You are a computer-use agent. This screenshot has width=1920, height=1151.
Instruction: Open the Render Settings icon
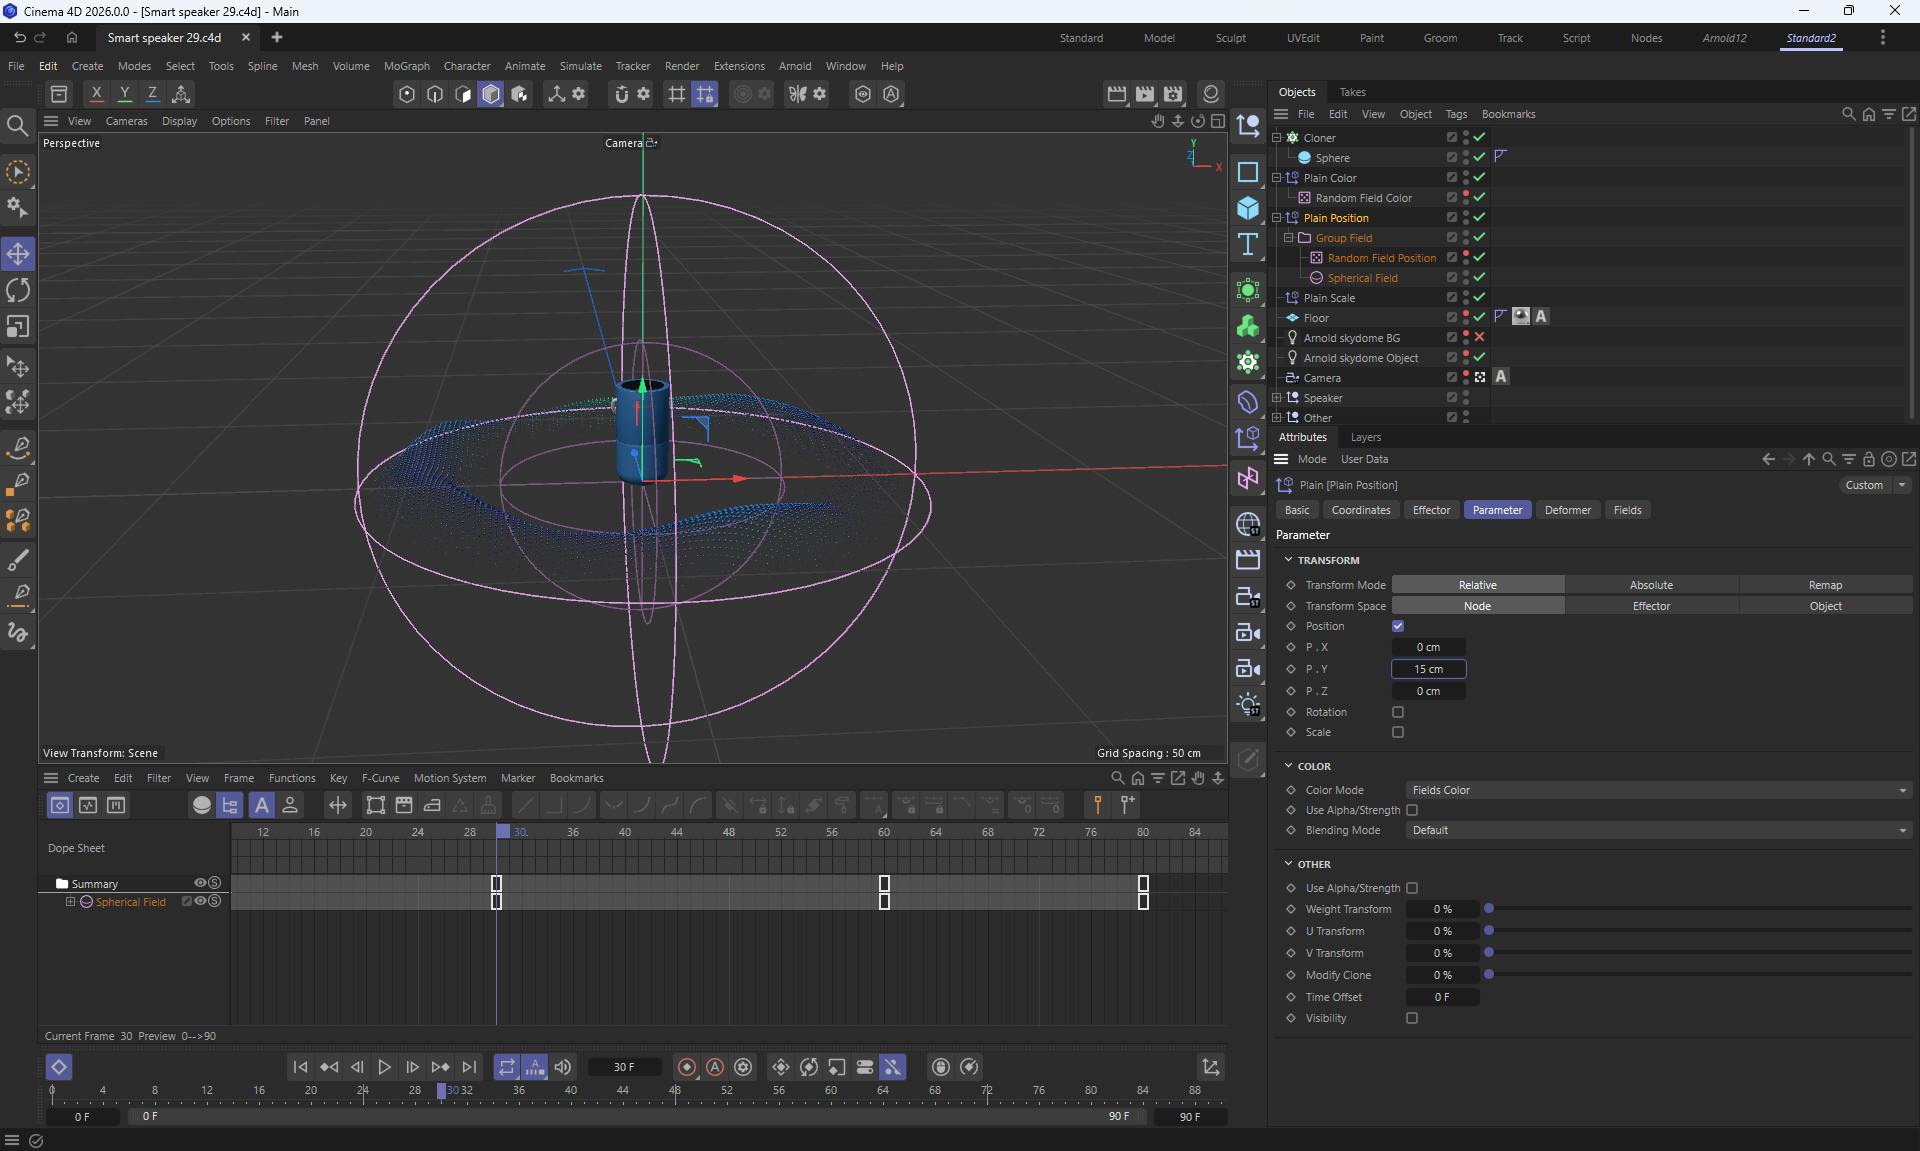pos(1173,94)
